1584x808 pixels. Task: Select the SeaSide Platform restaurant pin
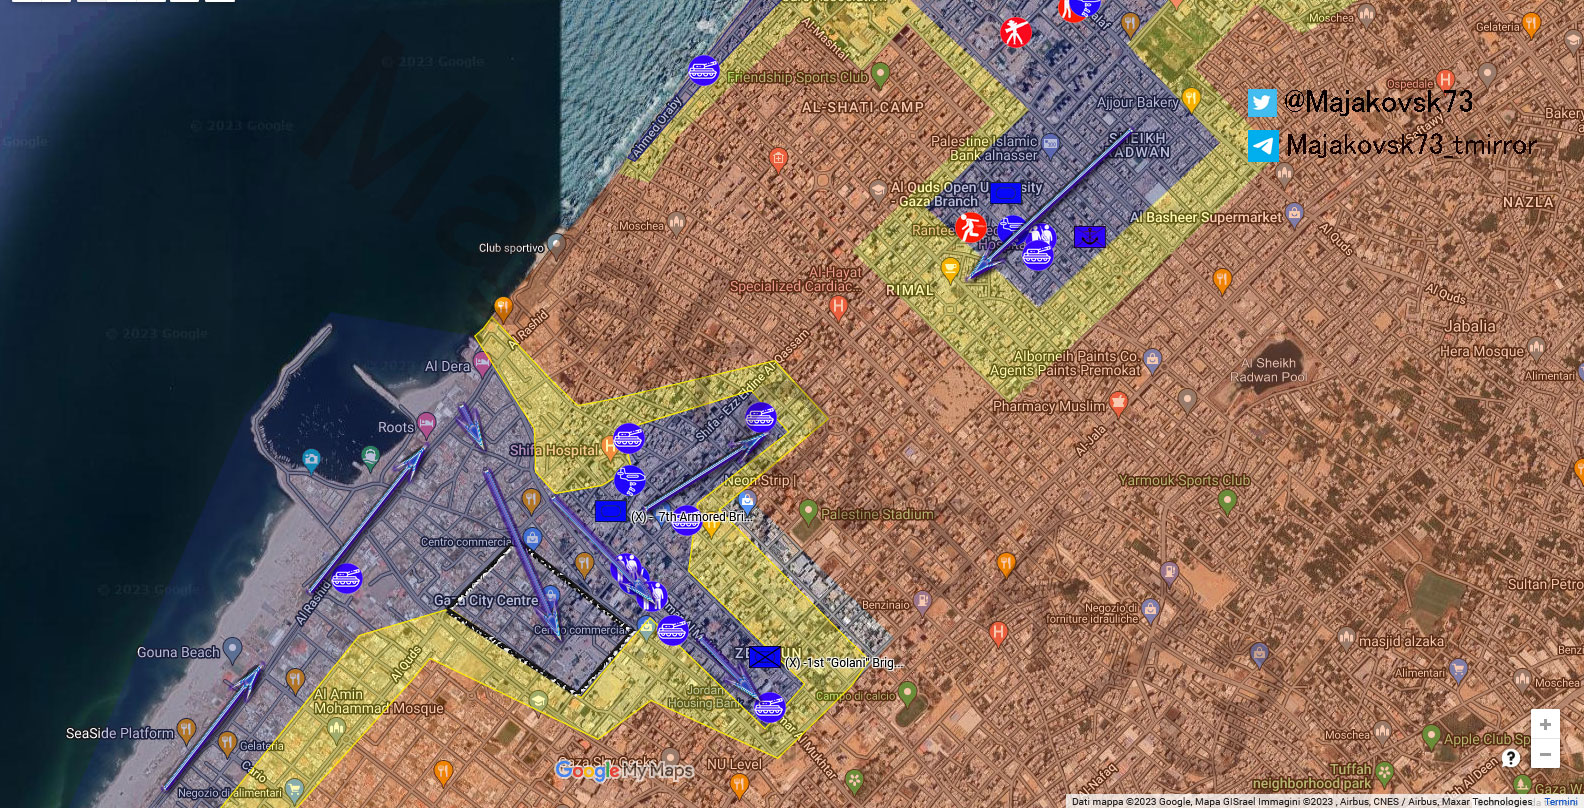click(x=186, y=730)
